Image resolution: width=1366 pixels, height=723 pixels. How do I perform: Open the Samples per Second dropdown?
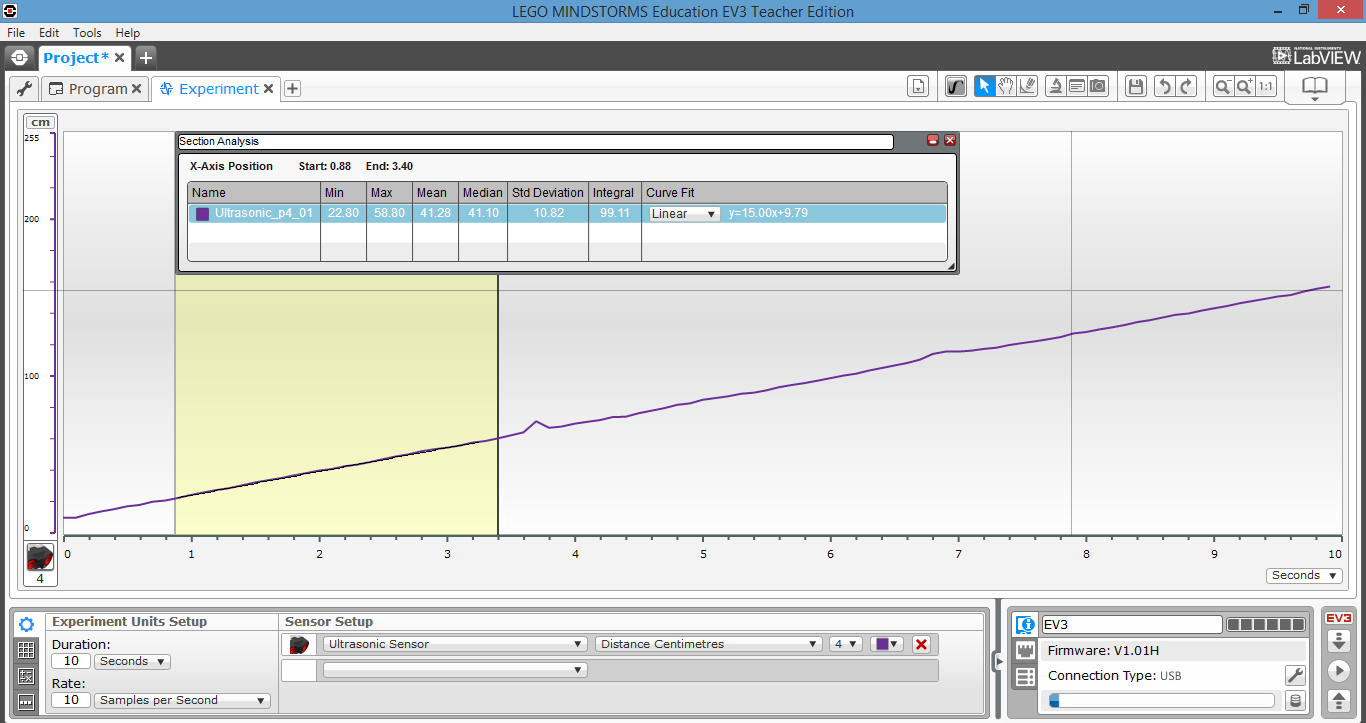pyautogui.click(x=182, y=700)
